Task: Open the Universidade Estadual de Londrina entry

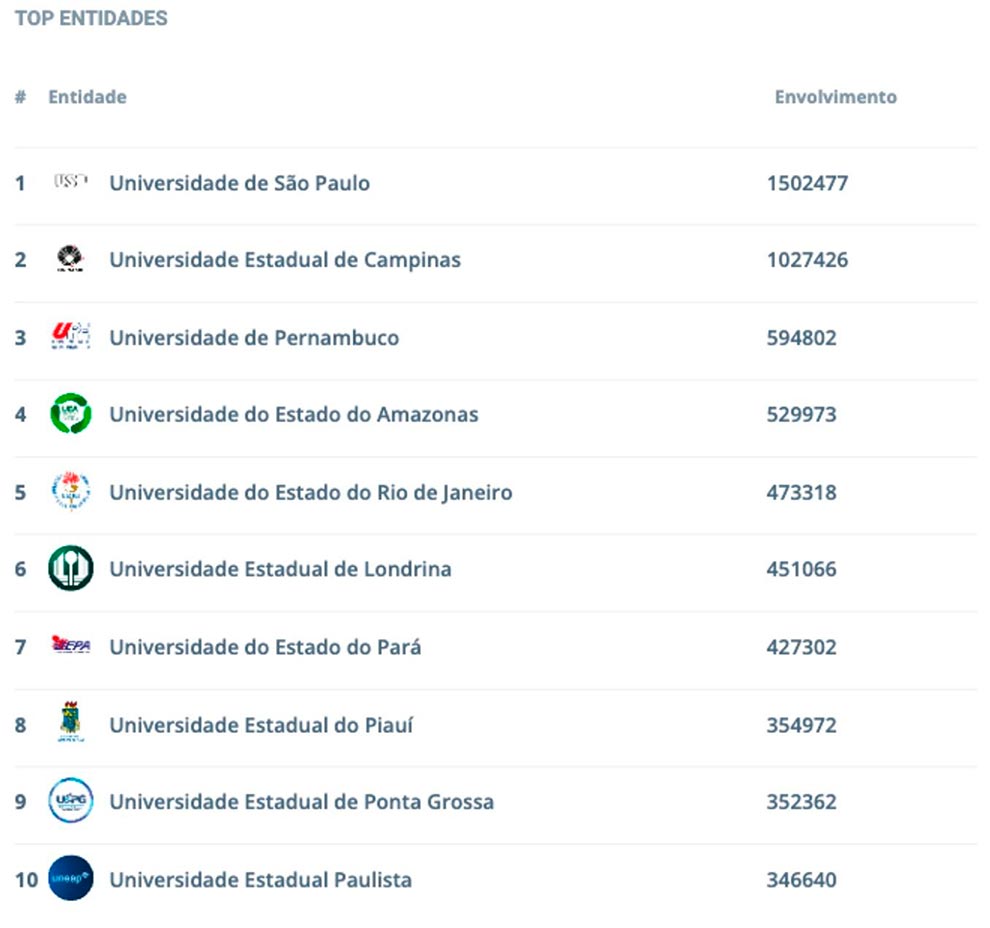Action: 280,569
